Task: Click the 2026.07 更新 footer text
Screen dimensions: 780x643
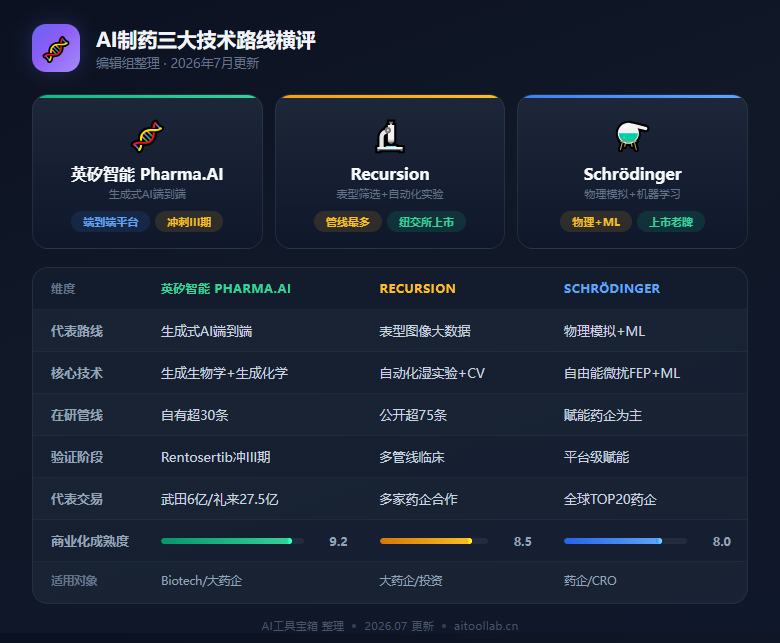Action: (399, 626)
